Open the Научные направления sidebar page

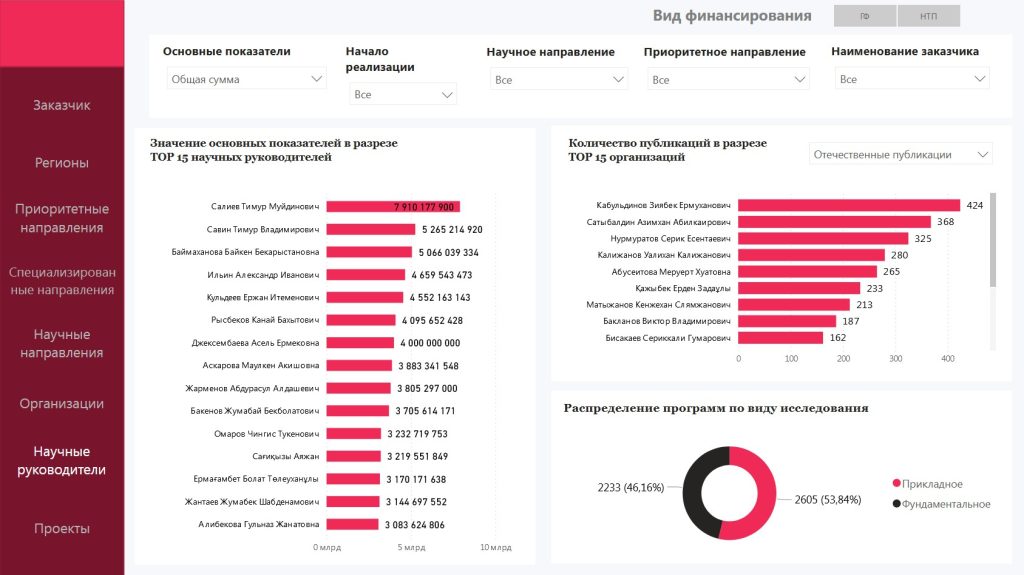pos(62,343)
